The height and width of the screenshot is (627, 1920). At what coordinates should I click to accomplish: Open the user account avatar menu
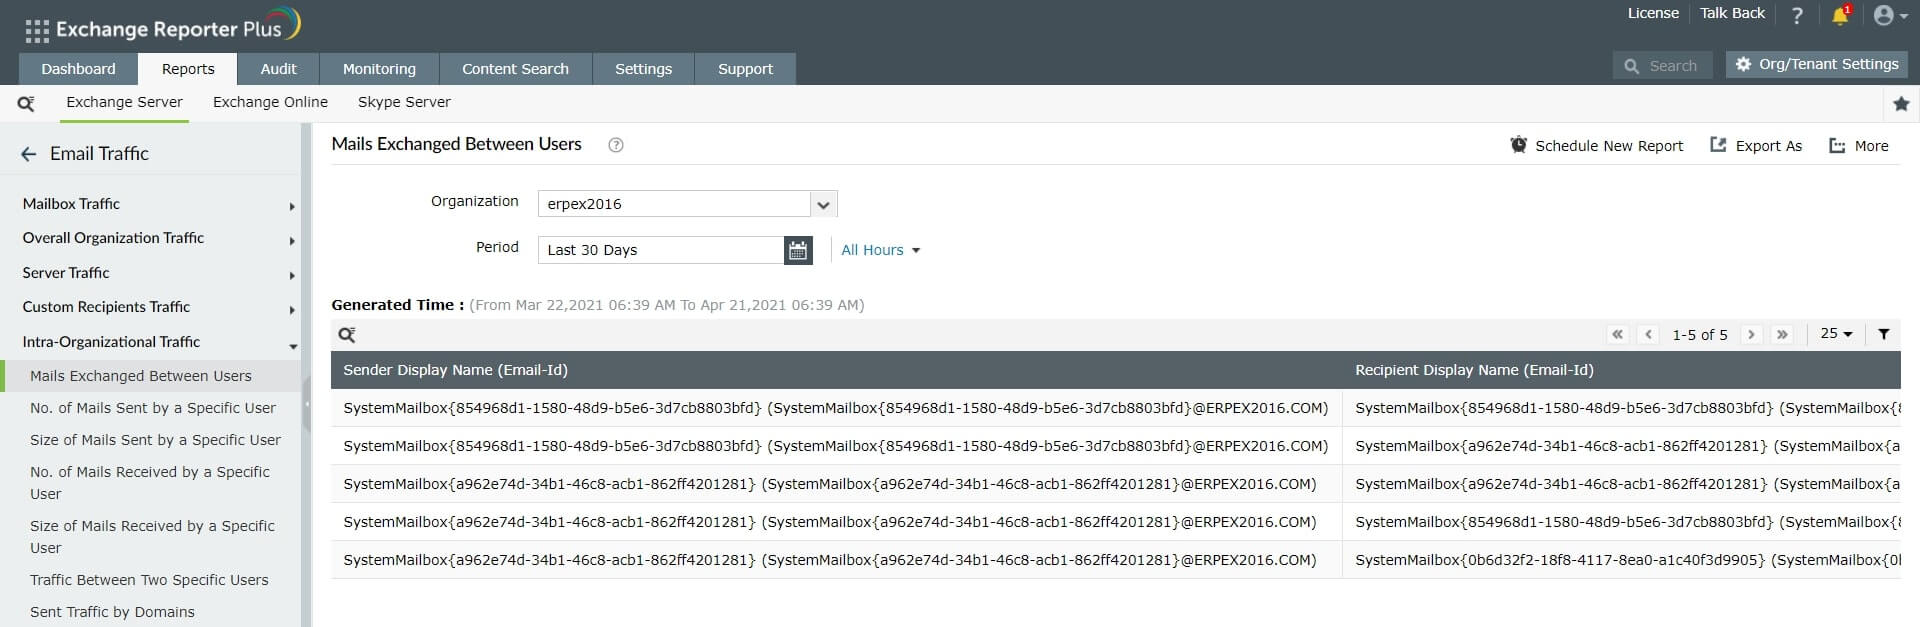pos(1890,15)
